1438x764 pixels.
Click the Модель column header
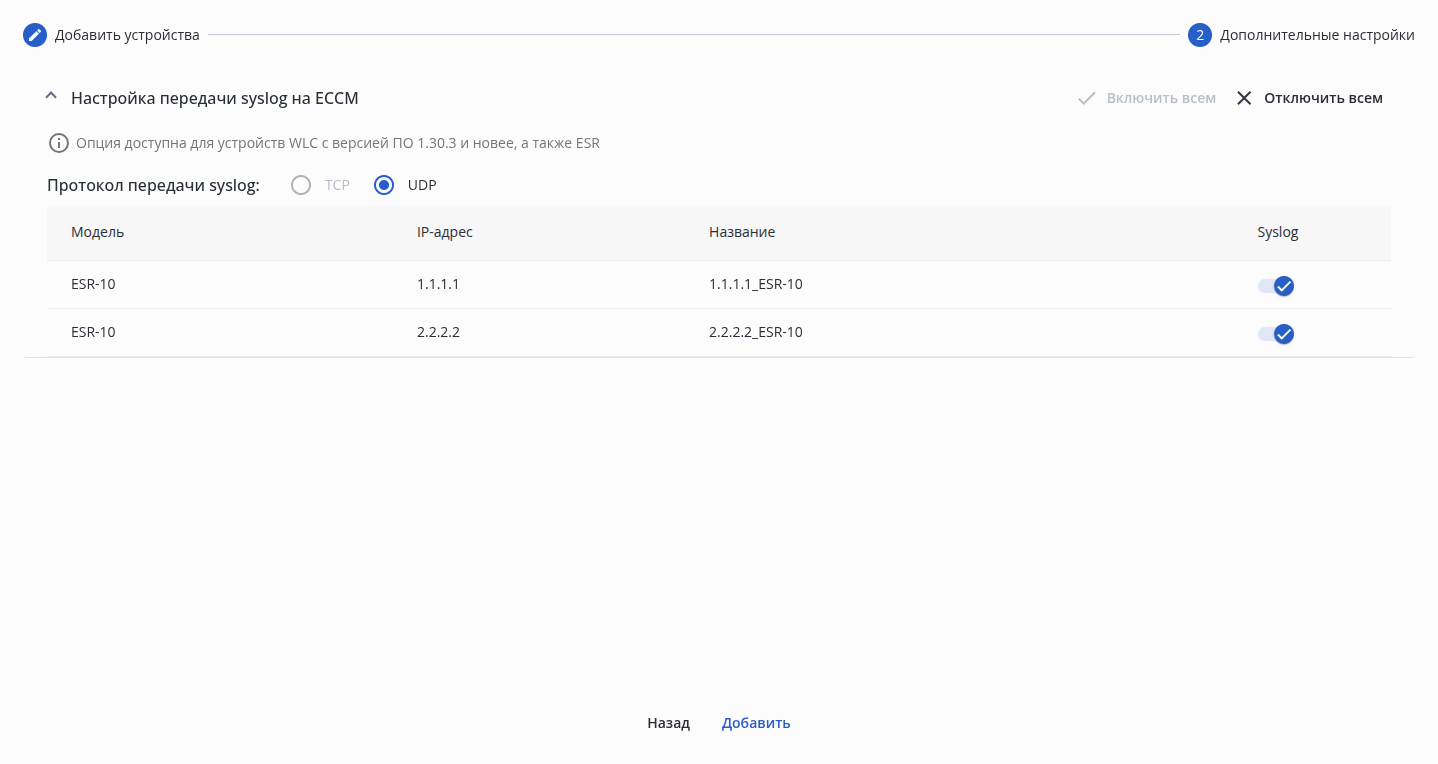[98, 232]
